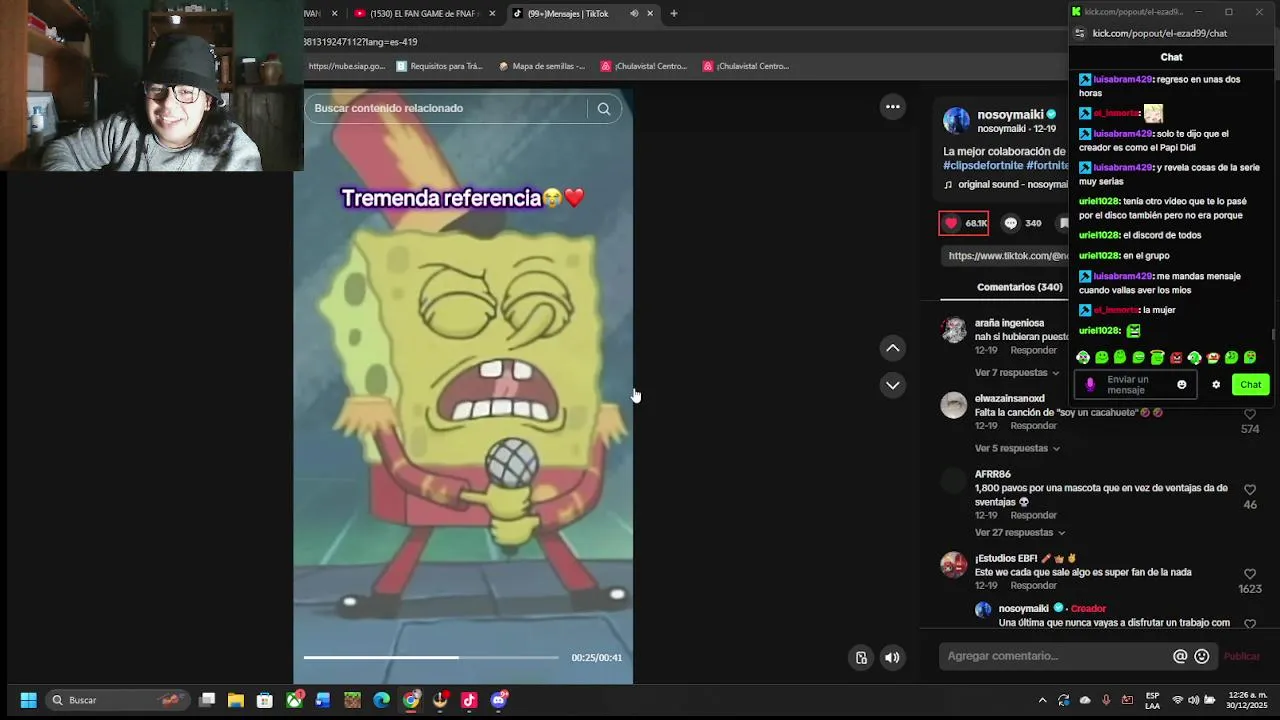This screenshot has height=720, width=1280.
Task: Toggle the picture-in-picture mini player icon
Action: (861, 657)
